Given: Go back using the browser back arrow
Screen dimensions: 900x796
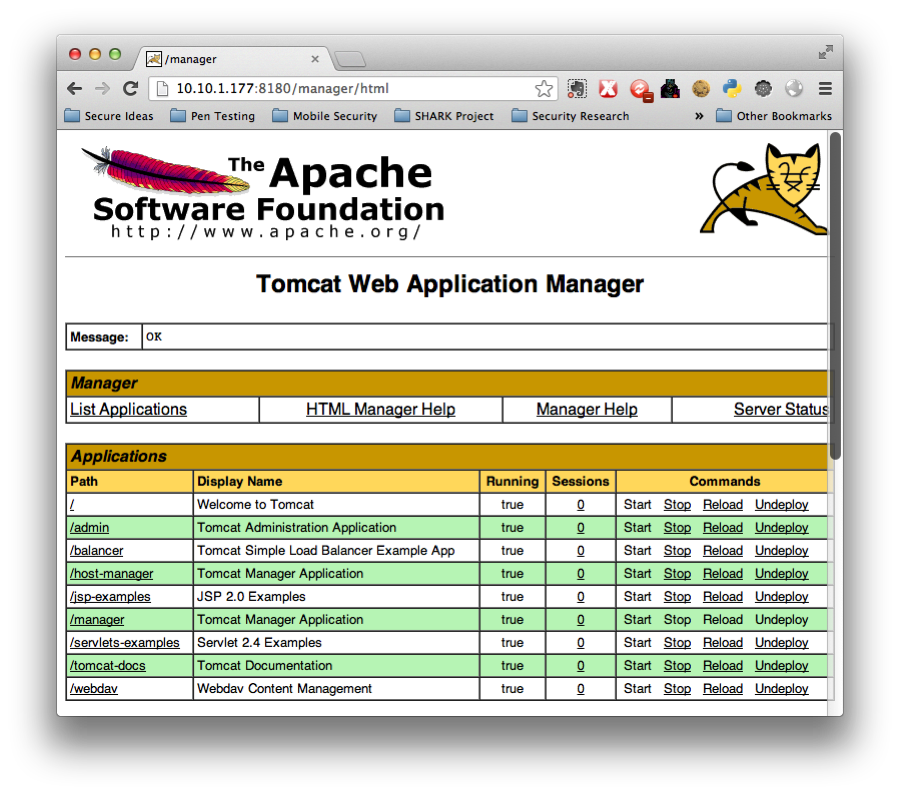Looking at the screenshot, I should click(75, 89).
